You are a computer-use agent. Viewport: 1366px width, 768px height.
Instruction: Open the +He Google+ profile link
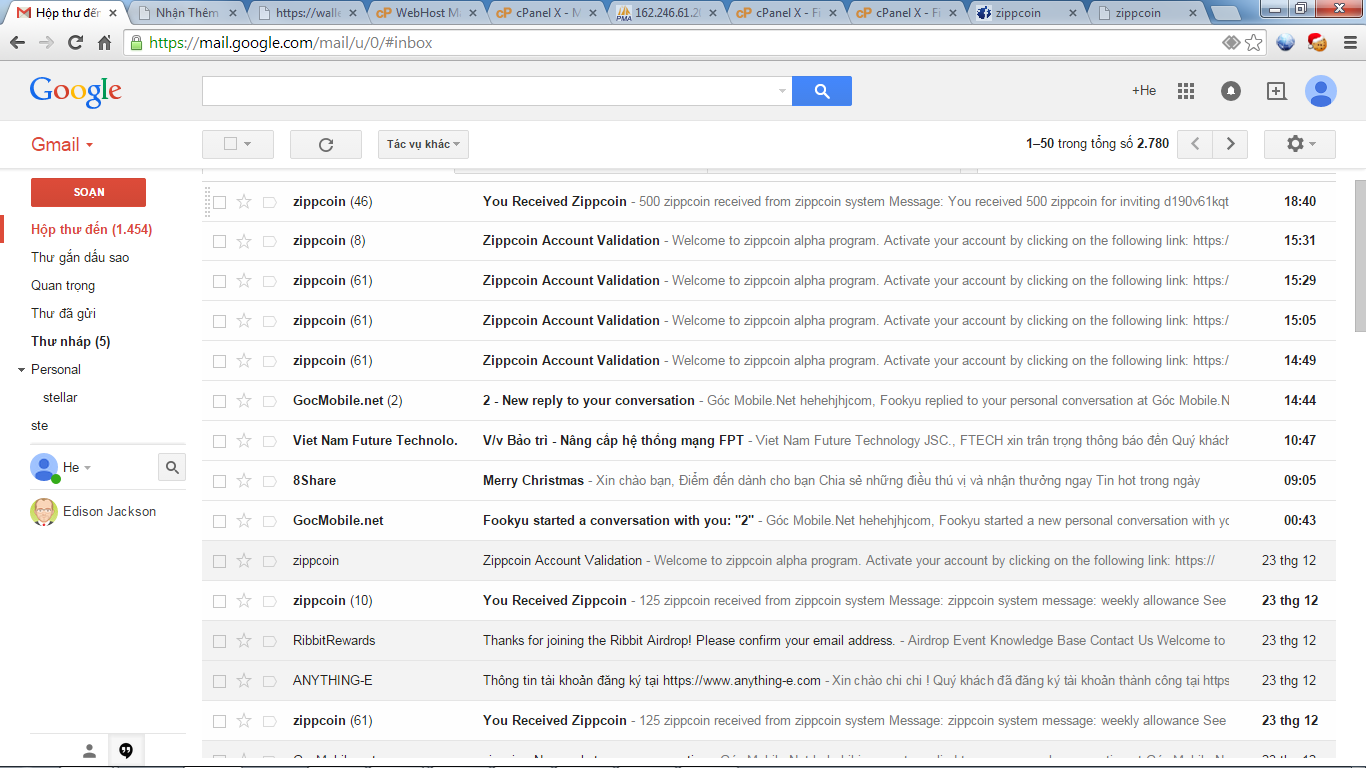1144,91
